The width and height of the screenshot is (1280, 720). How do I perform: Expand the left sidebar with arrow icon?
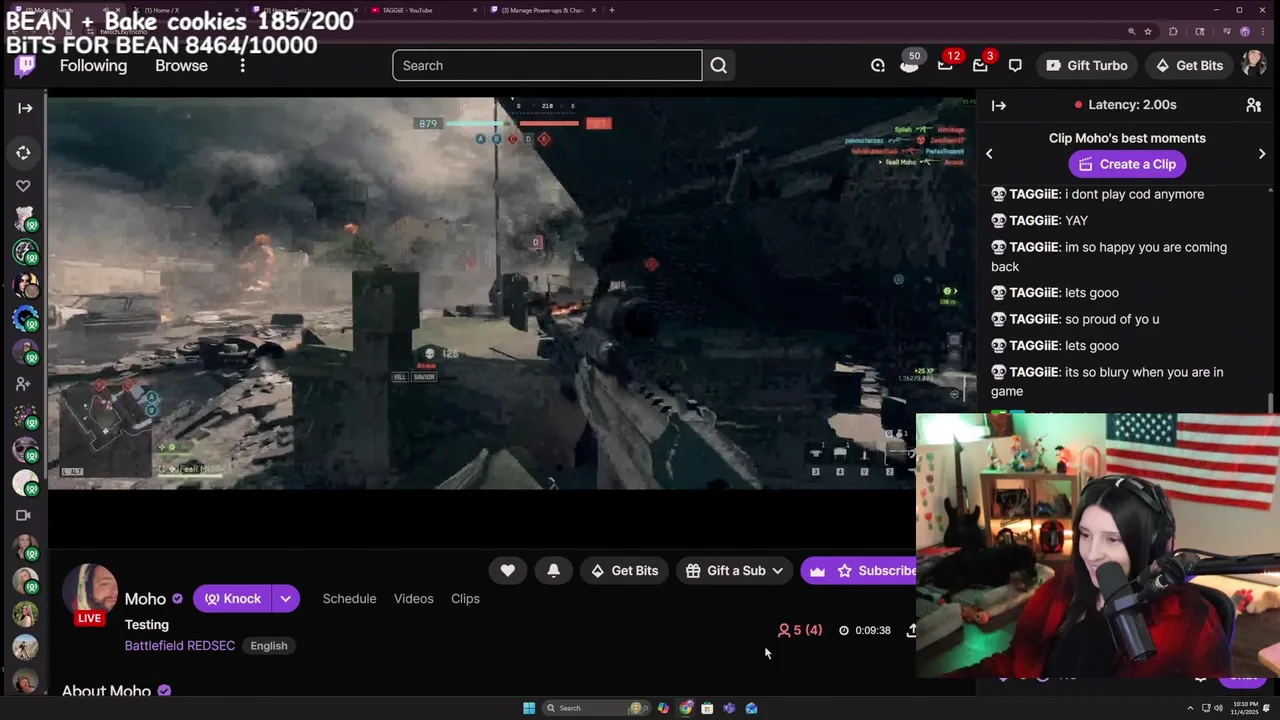tap(25, 108)
